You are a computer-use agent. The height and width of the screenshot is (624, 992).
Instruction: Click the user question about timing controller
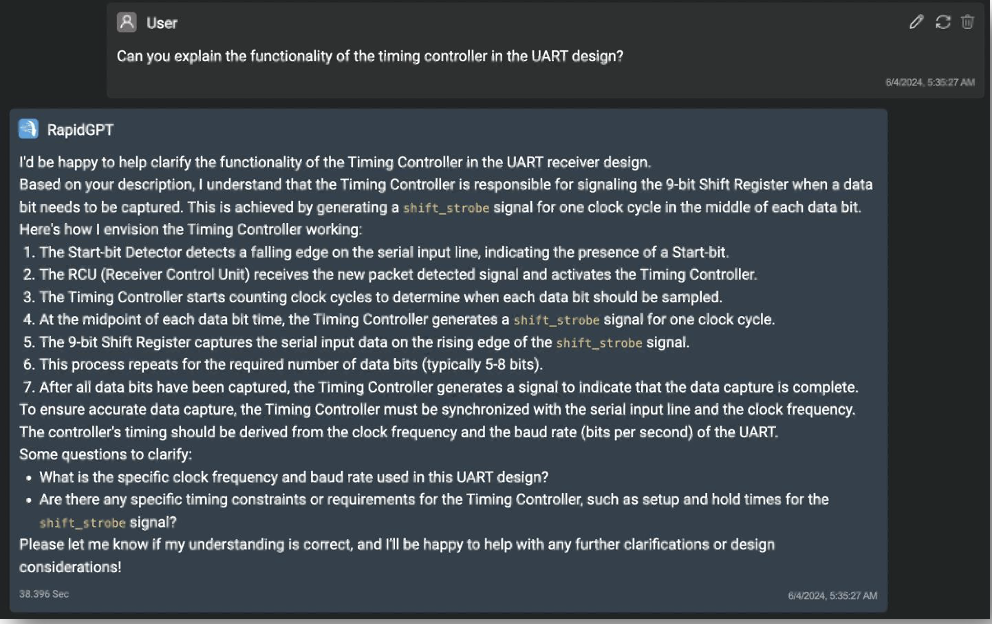pos(370,56)
